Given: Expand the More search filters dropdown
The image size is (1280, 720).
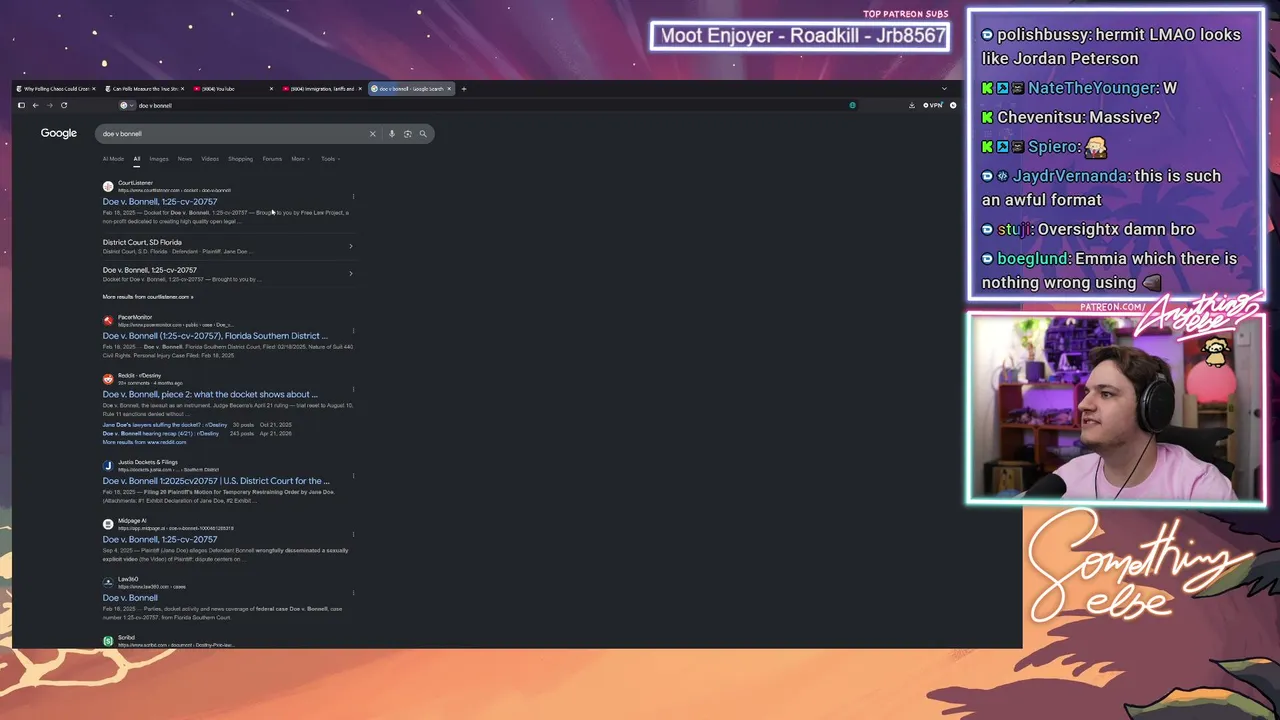Looking at the screenshot, I should [300, 159].
